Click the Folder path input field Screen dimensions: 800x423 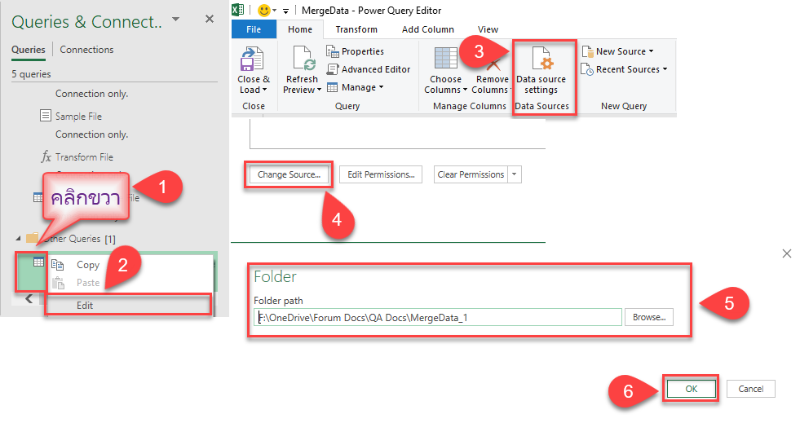(x=438, y=317)
